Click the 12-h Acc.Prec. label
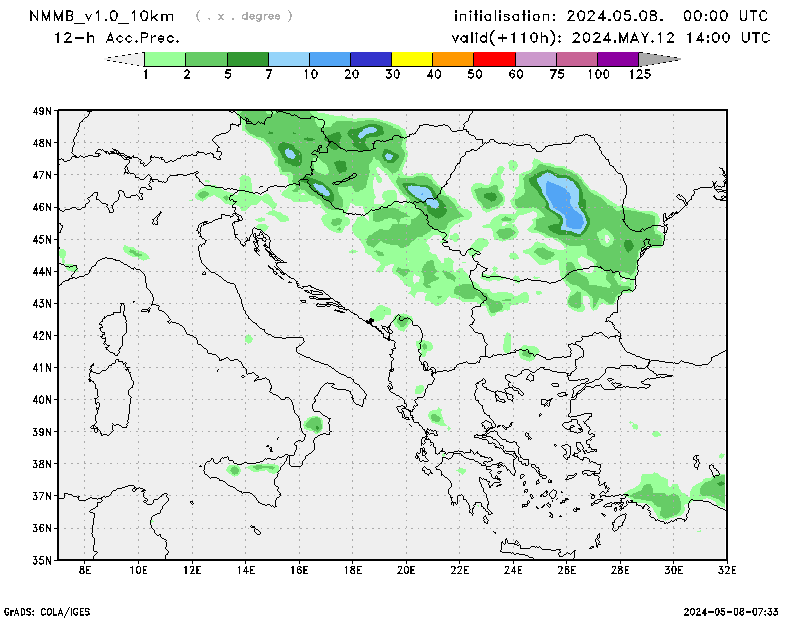The height and width of the screenshot is (618, 800). [x=117, y=37]
